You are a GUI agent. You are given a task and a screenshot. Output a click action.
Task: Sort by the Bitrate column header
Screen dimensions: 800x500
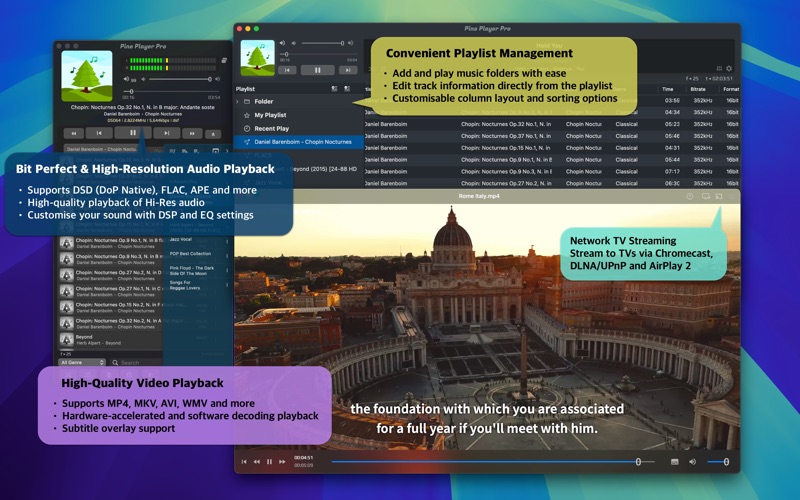click(698, 89)
